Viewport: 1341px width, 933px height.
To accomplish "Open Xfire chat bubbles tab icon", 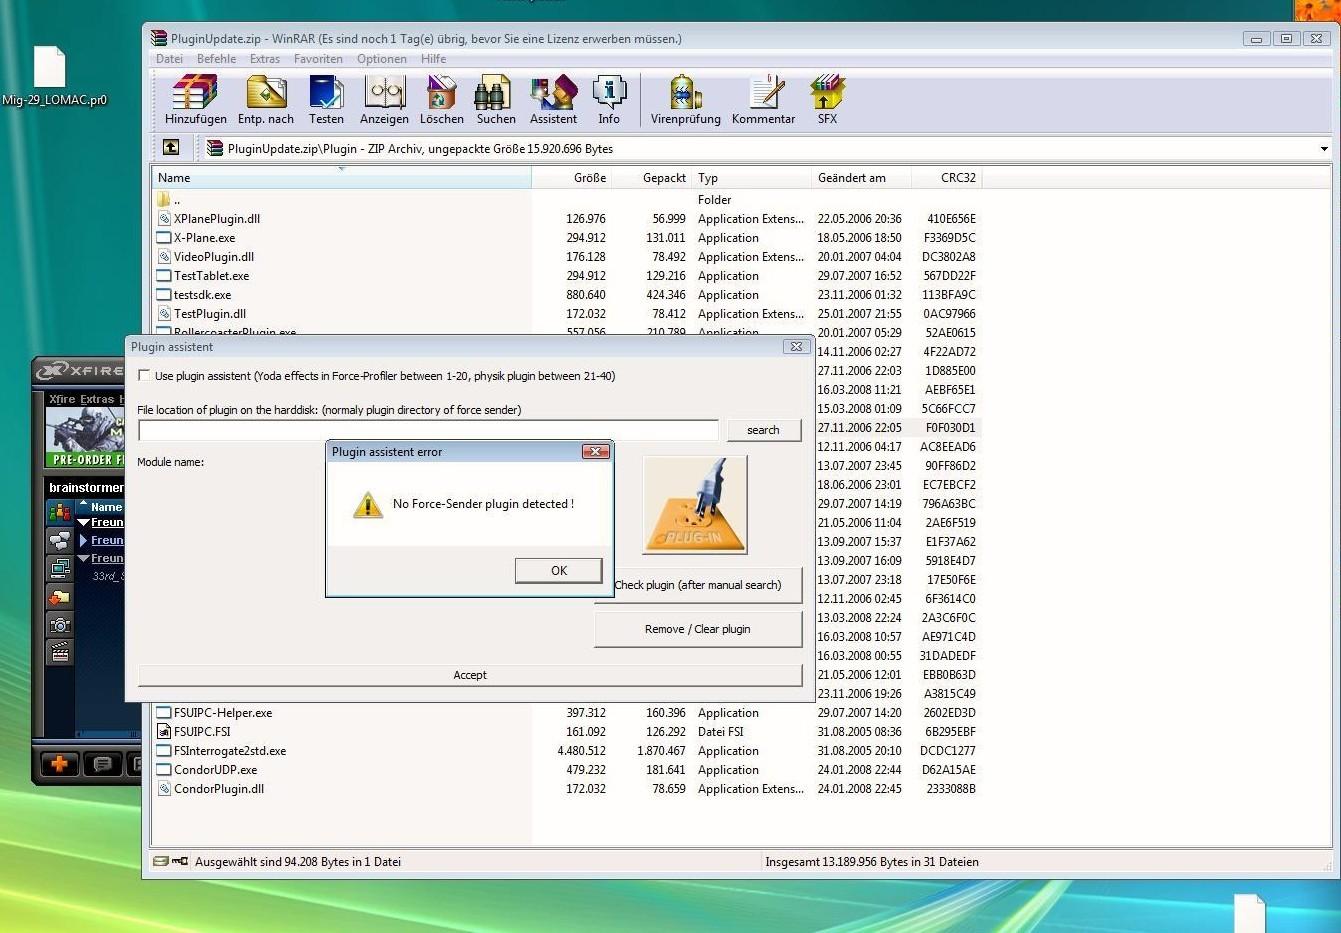I will [60, 540].
